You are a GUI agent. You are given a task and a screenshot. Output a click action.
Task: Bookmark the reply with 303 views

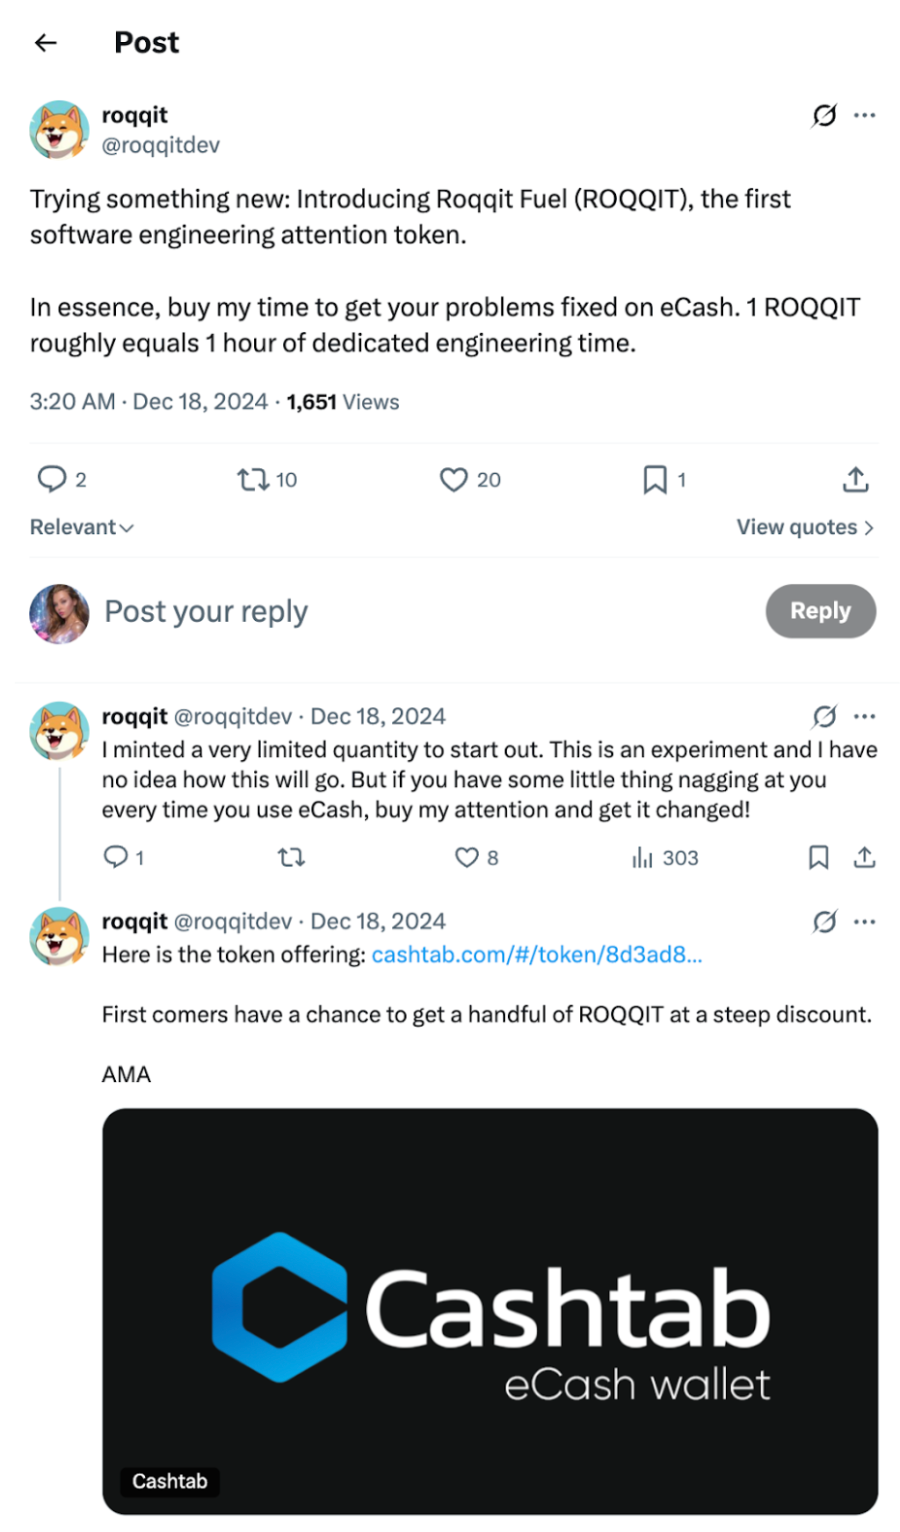[818, 857]
